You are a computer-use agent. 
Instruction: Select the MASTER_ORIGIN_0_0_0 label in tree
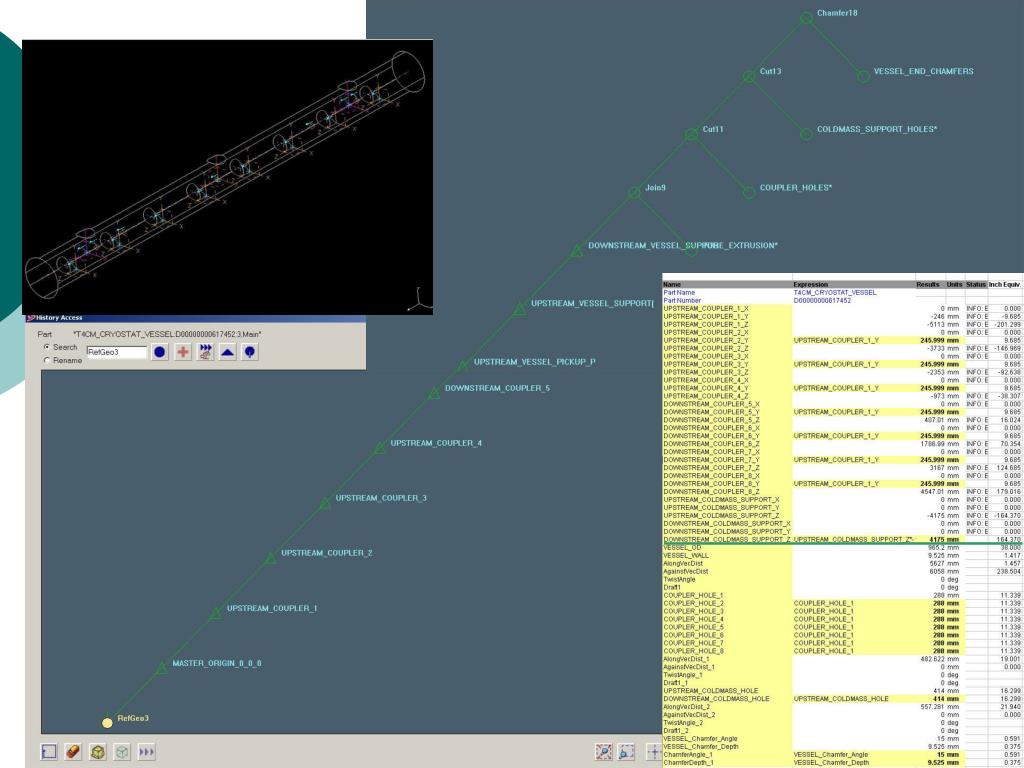[x=217, y=663]
